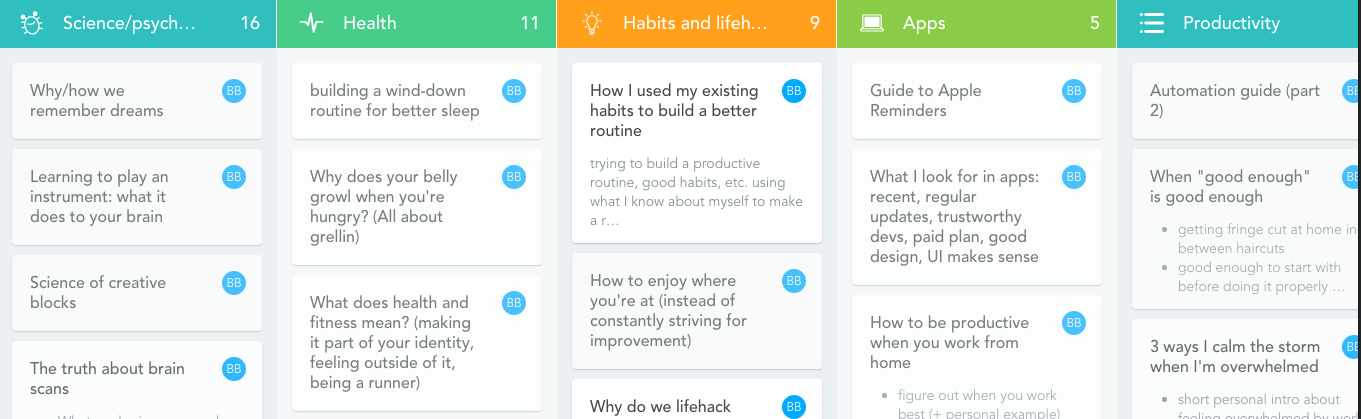The image size is (1361, 419).
Task: Click the card count 11 on Health column
Action: point(530,23)
